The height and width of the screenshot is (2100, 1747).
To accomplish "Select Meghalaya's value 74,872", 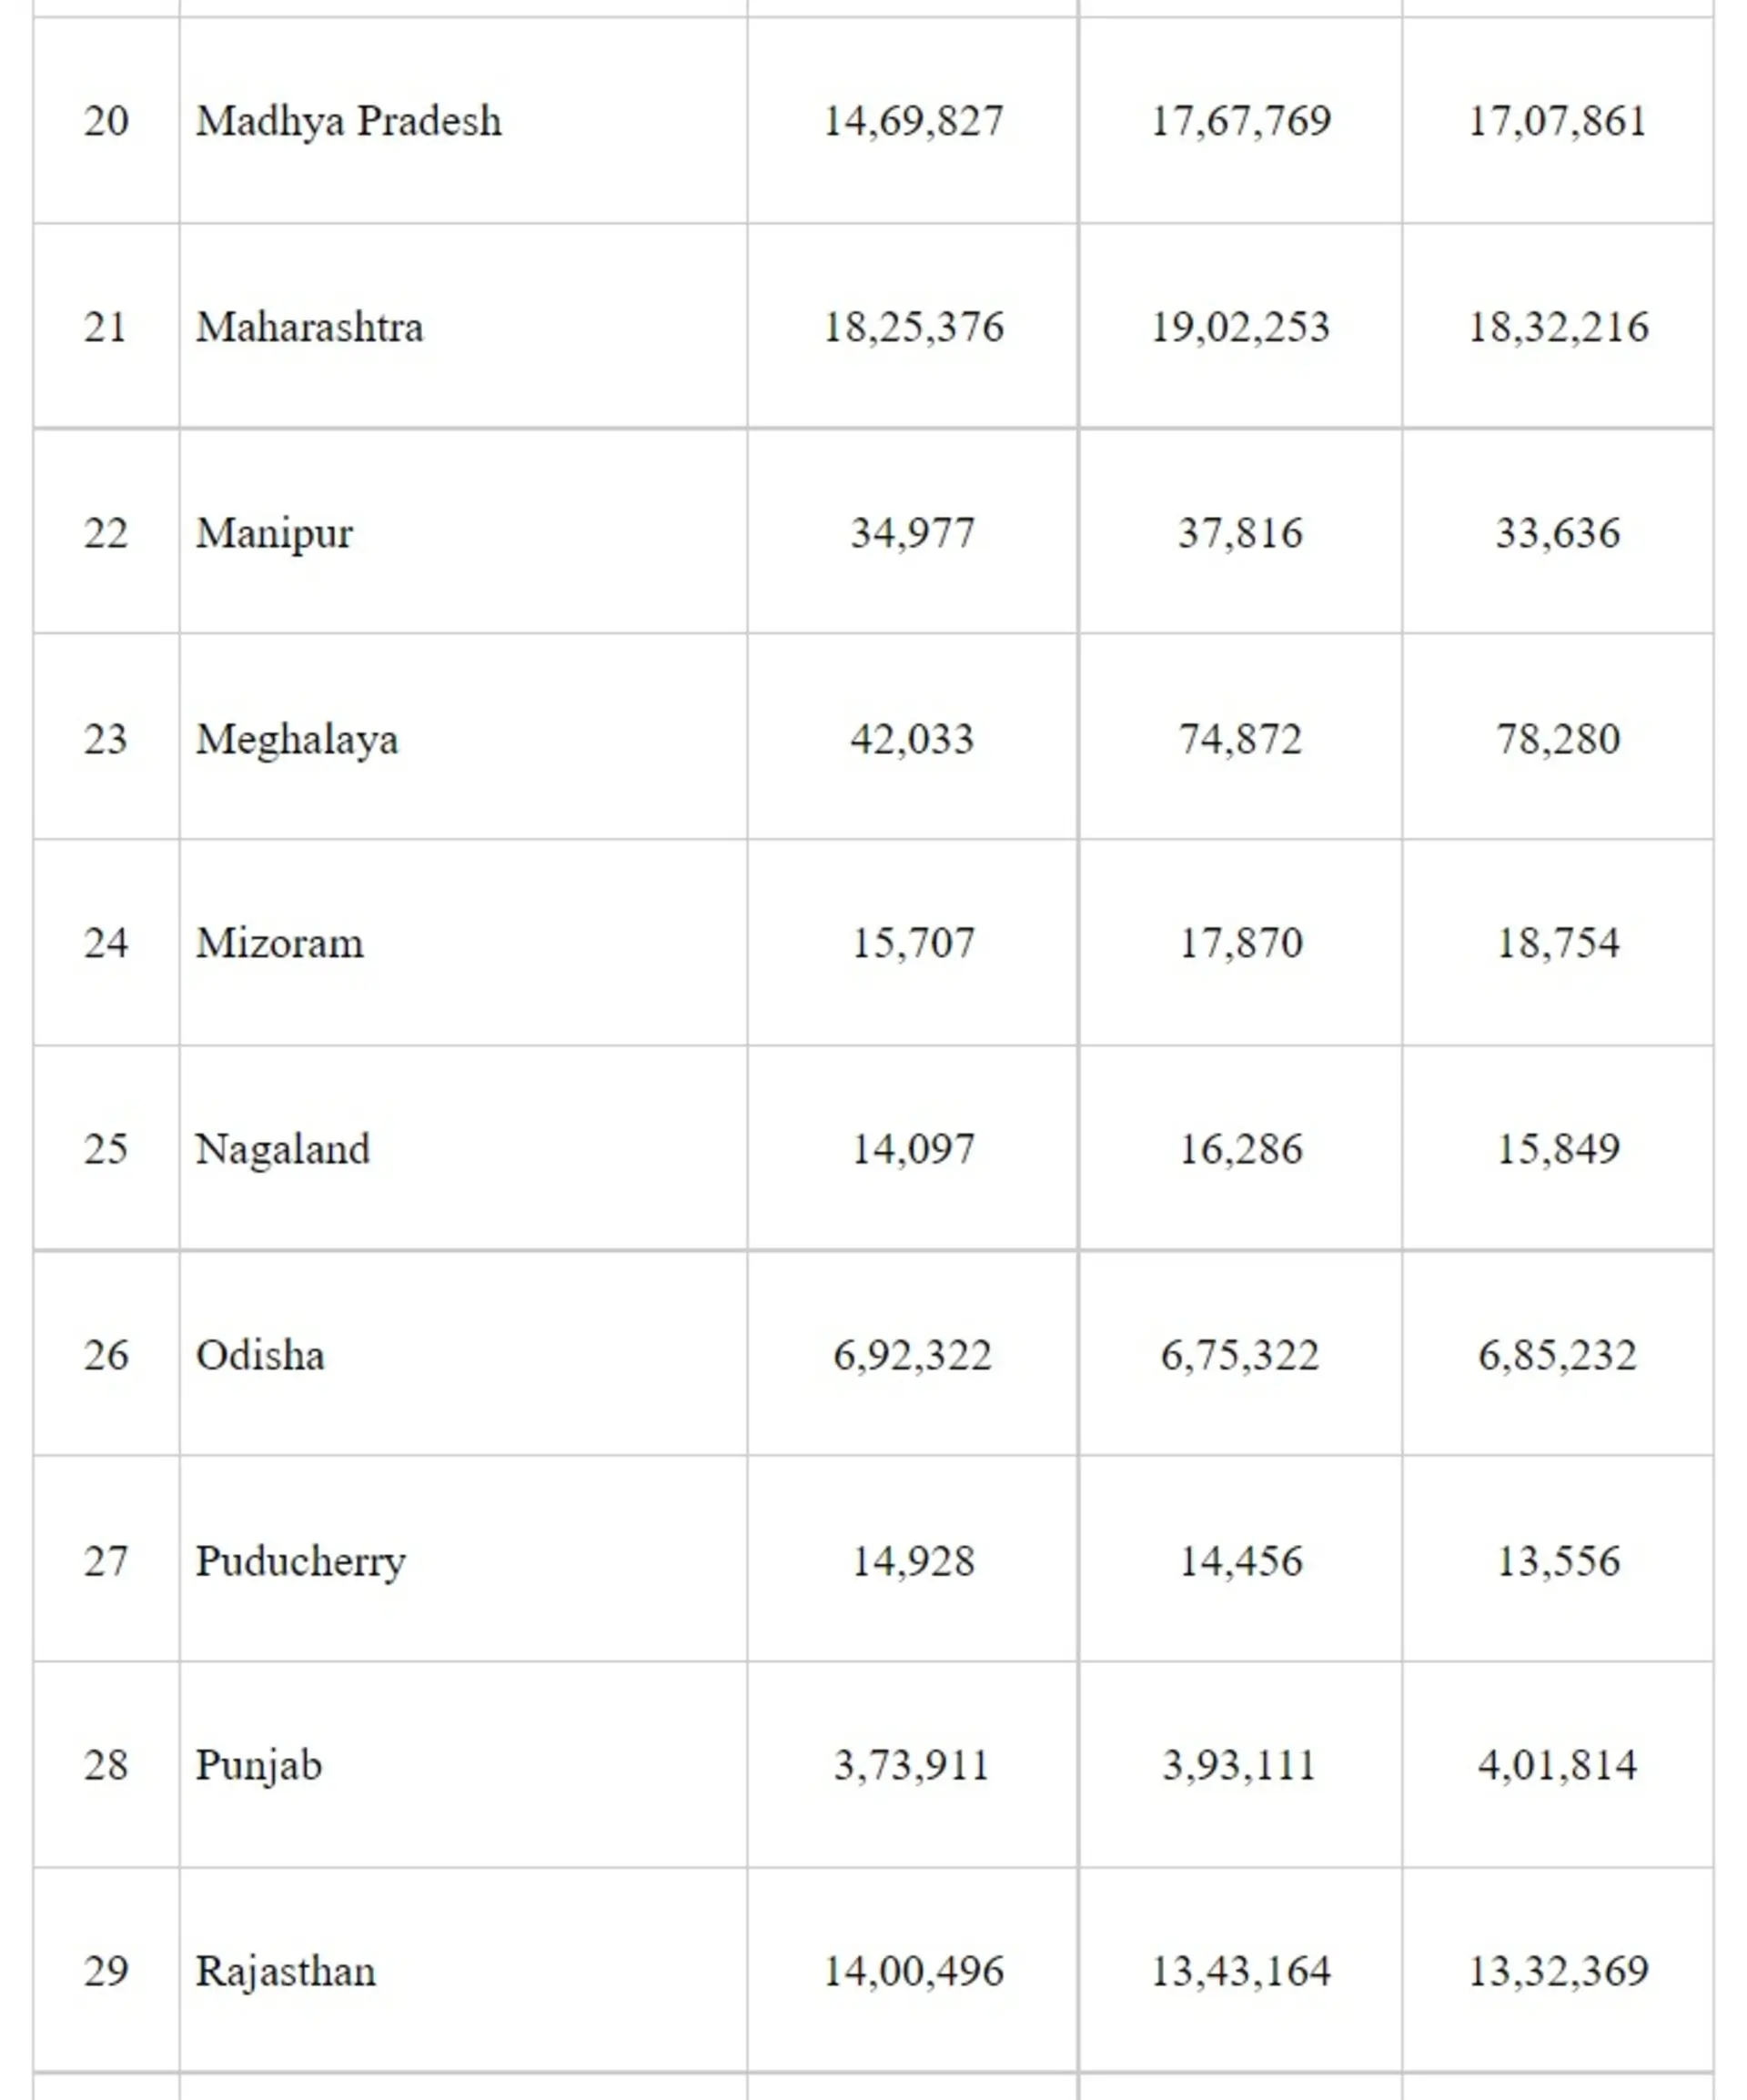I will point(1240,739).
